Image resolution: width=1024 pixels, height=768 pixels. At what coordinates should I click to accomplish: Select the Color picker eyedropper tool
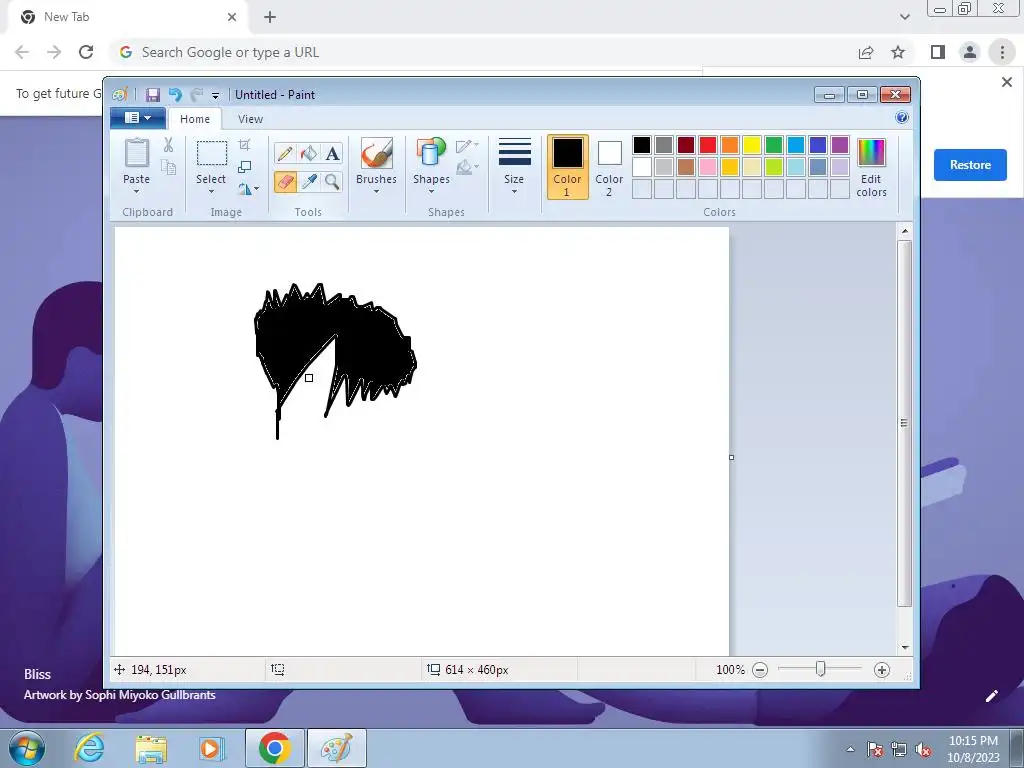click(308, 181)
